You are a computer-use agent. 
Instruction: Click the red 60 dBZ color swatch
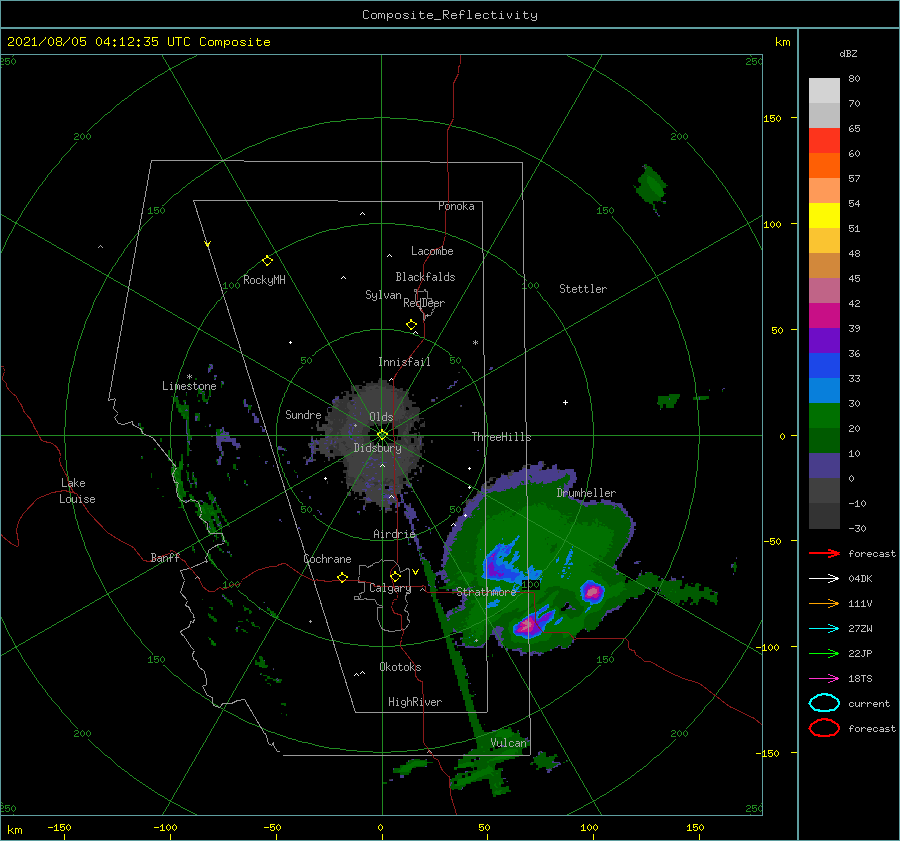[824, 141]
